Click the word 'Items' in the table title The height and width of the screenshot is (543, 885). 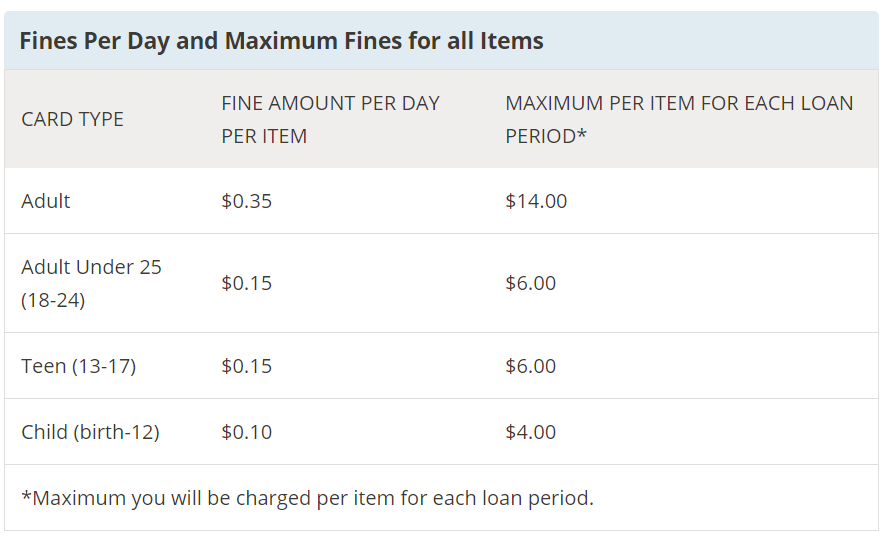[511, 41]
